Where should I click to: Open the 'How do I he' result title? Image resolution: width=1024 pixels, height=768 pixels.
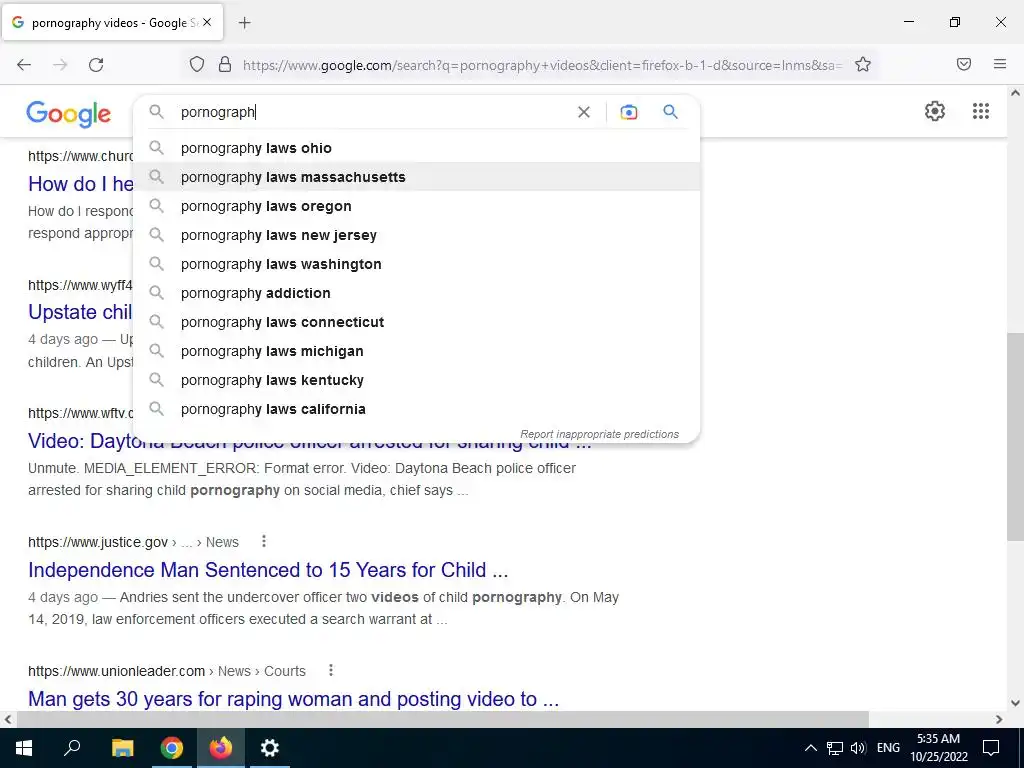pyautogui.click(x=80, y=184)
